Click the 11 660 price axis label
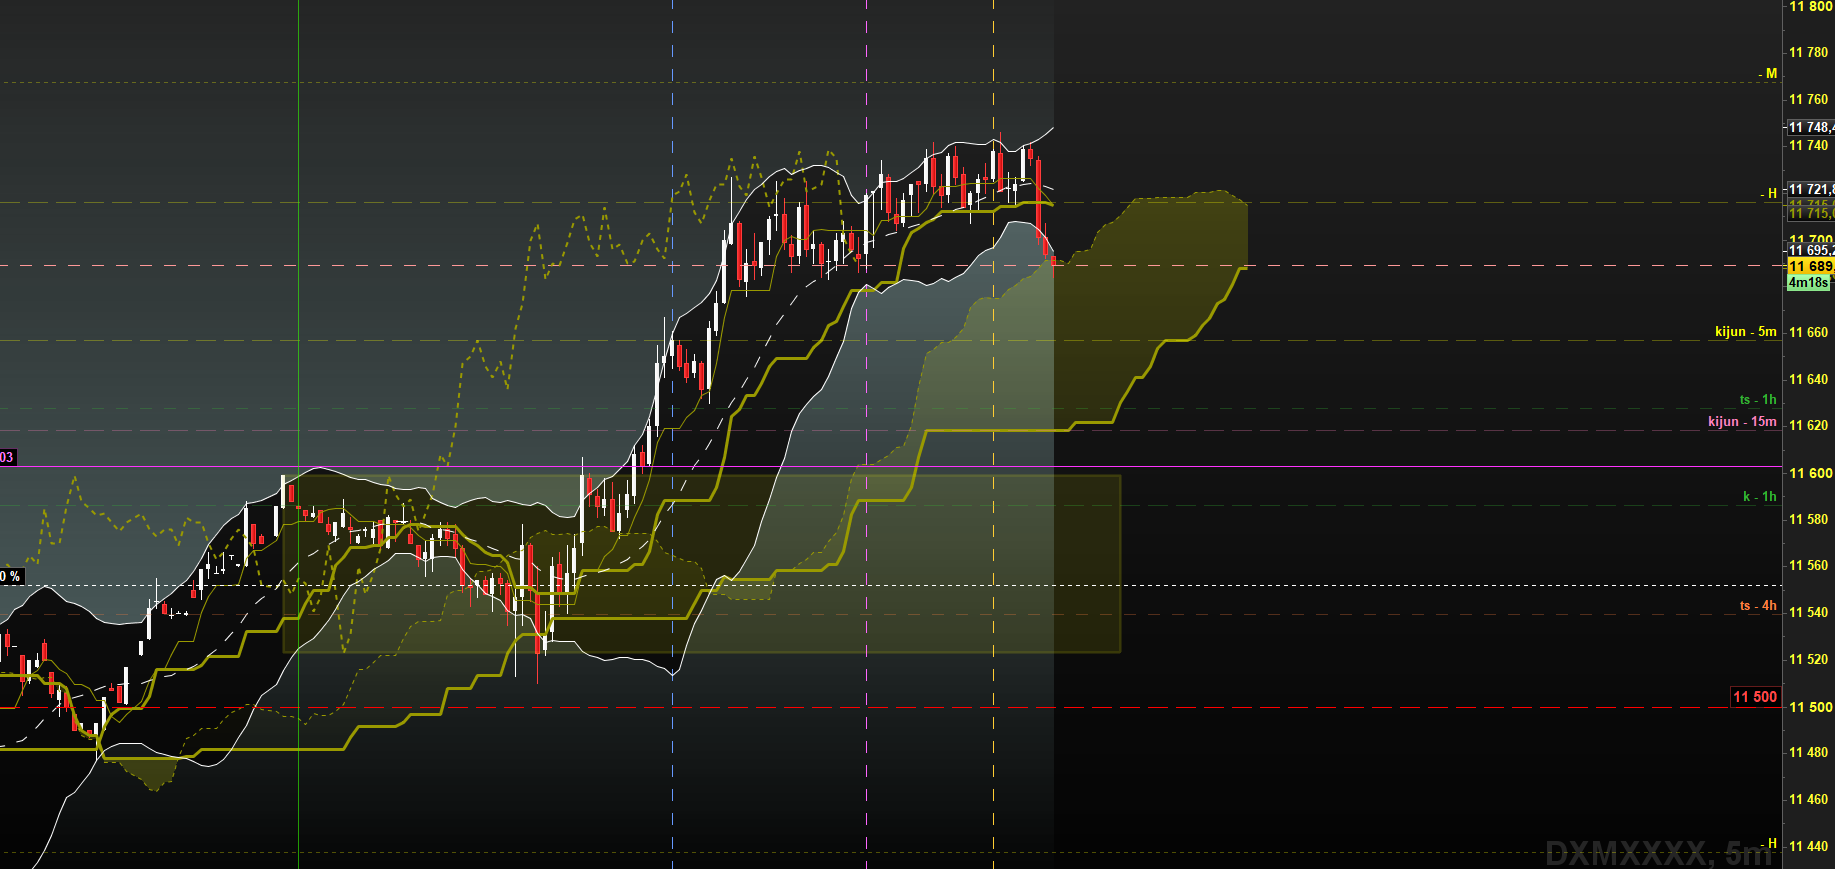Screen dimensions: 1835x869 click(x=1809, y=333)
